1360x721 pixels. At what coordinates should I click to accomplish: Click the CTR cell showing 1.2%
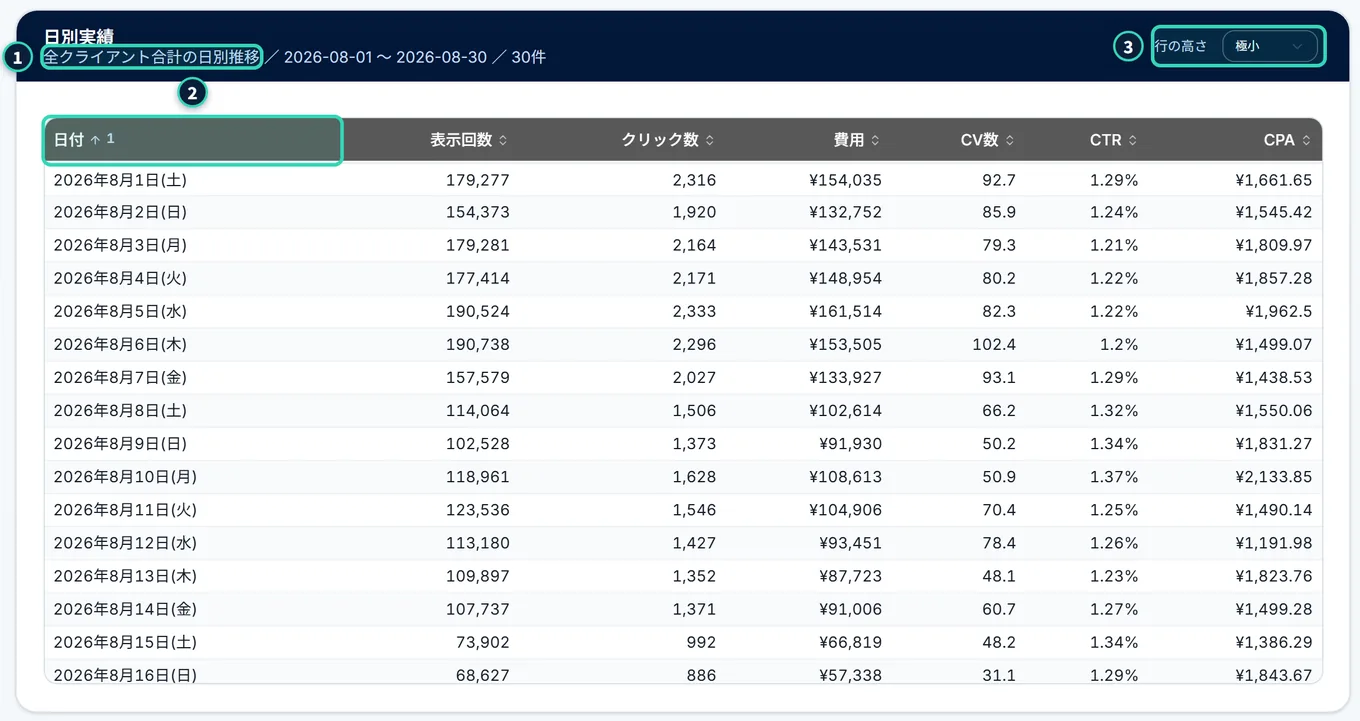(x=1119, y=345)
